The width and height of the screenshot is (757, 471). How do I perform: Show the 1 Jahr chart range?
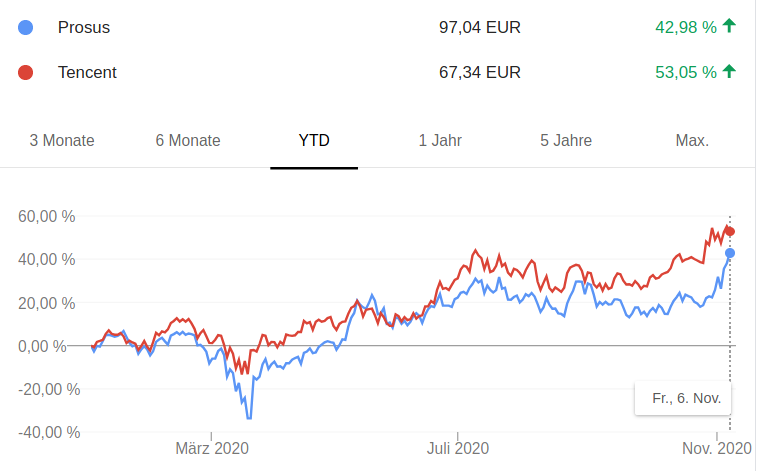[440, 140]
